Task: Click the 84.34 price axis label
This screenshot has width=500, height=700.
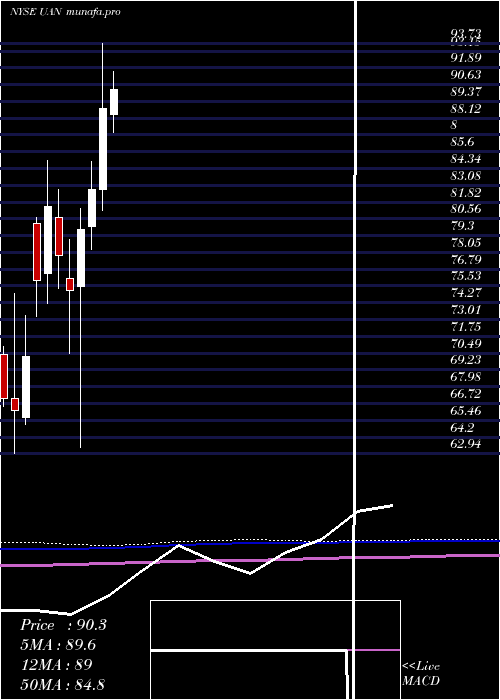Action: tap(466, 159)
